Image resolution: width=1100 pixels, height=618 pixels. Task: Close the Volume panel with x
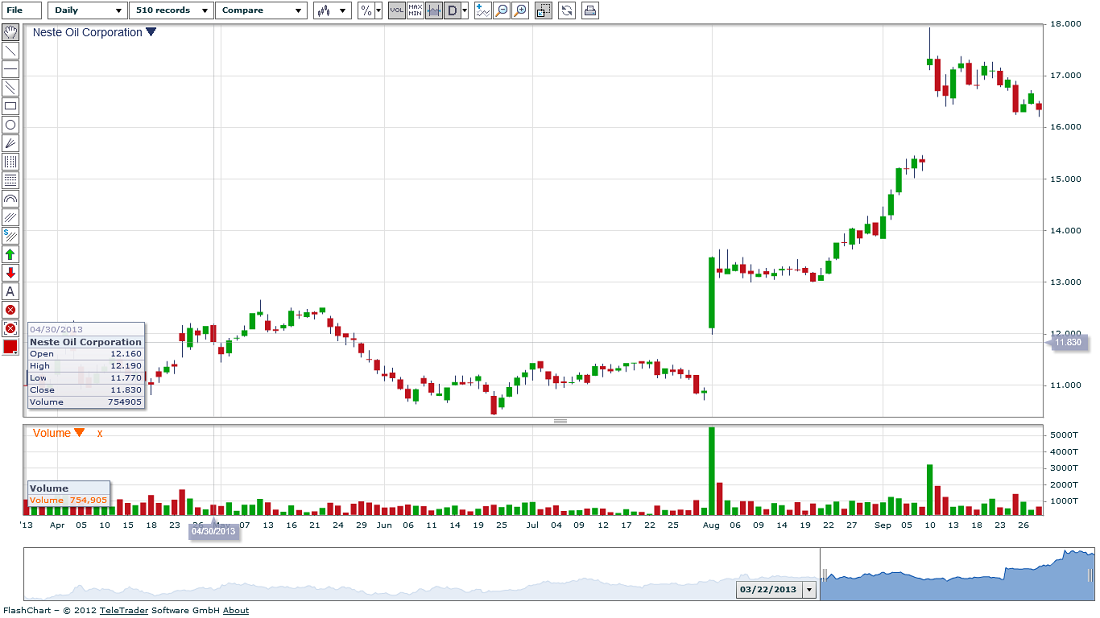click(x=100, y=434)
